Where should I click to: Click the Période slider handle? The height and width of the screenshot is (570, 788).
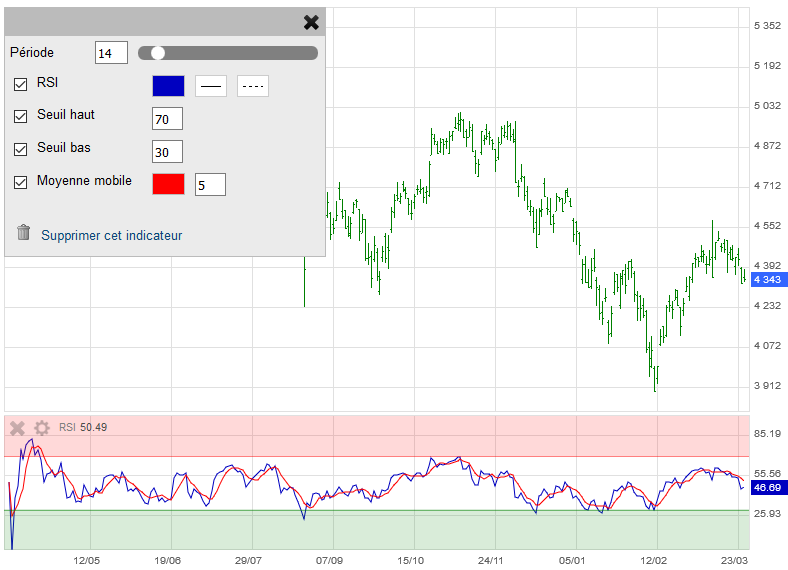tap(158, 53)
